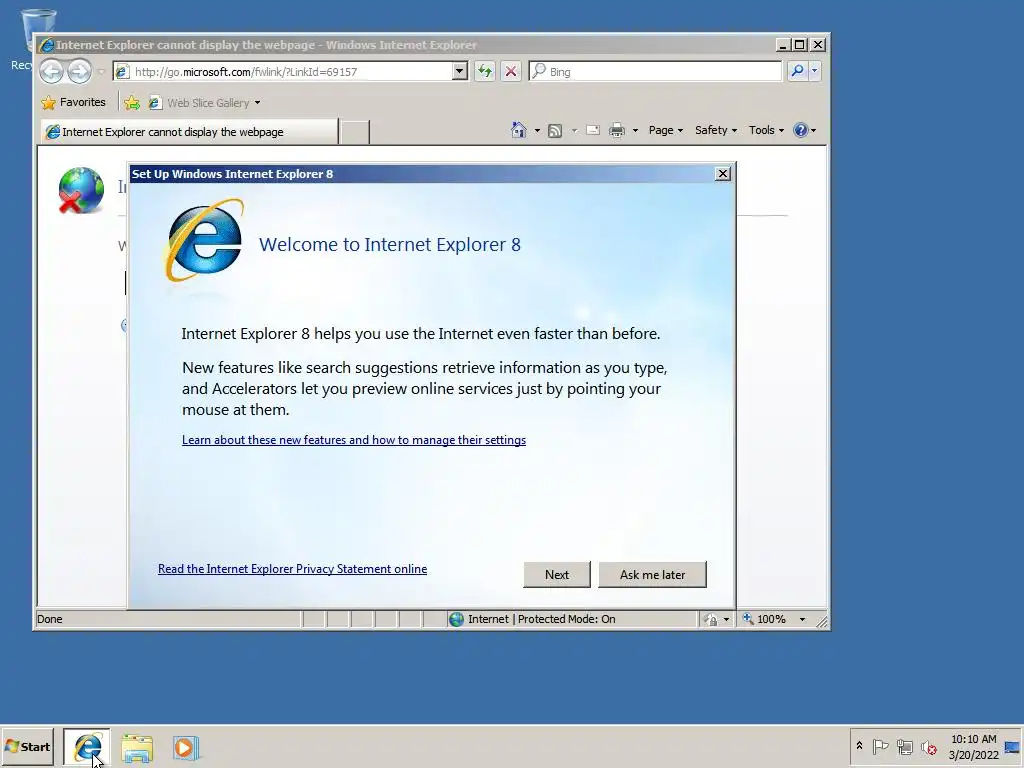
Task: Select the 'Internet Explorer cannot display the webpage' tab
Action: [189, 132]
